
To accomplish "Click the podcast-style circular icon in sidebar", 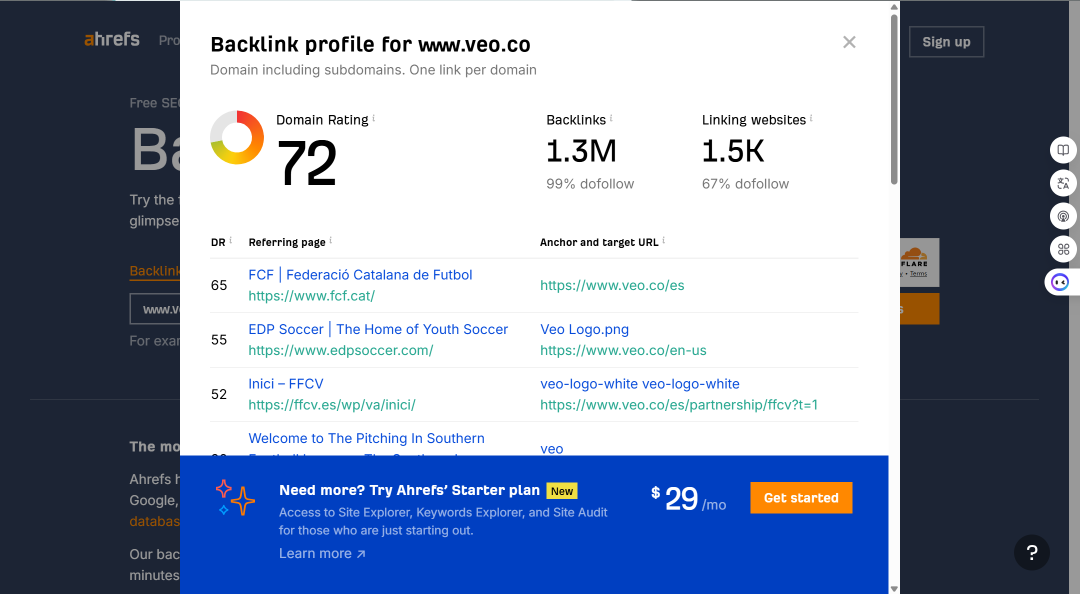I will point(1063,216).
